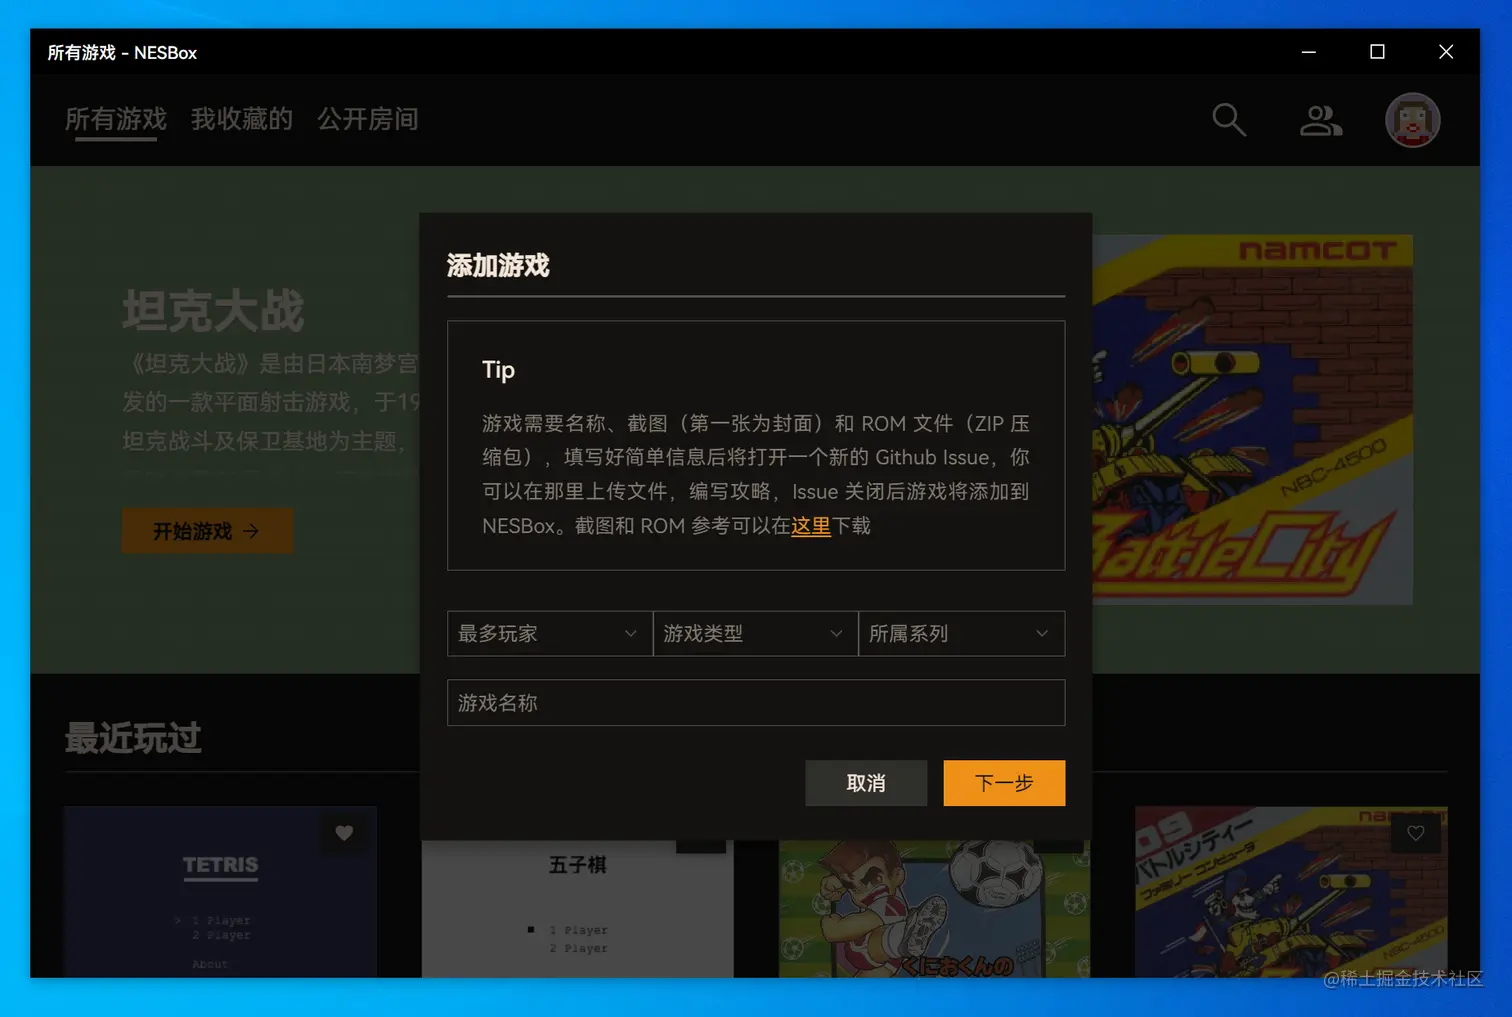Image resolution: width=1512 pixels, height=1017 pixels.
Task: Click the 取消 button
Action: point(866,783)
